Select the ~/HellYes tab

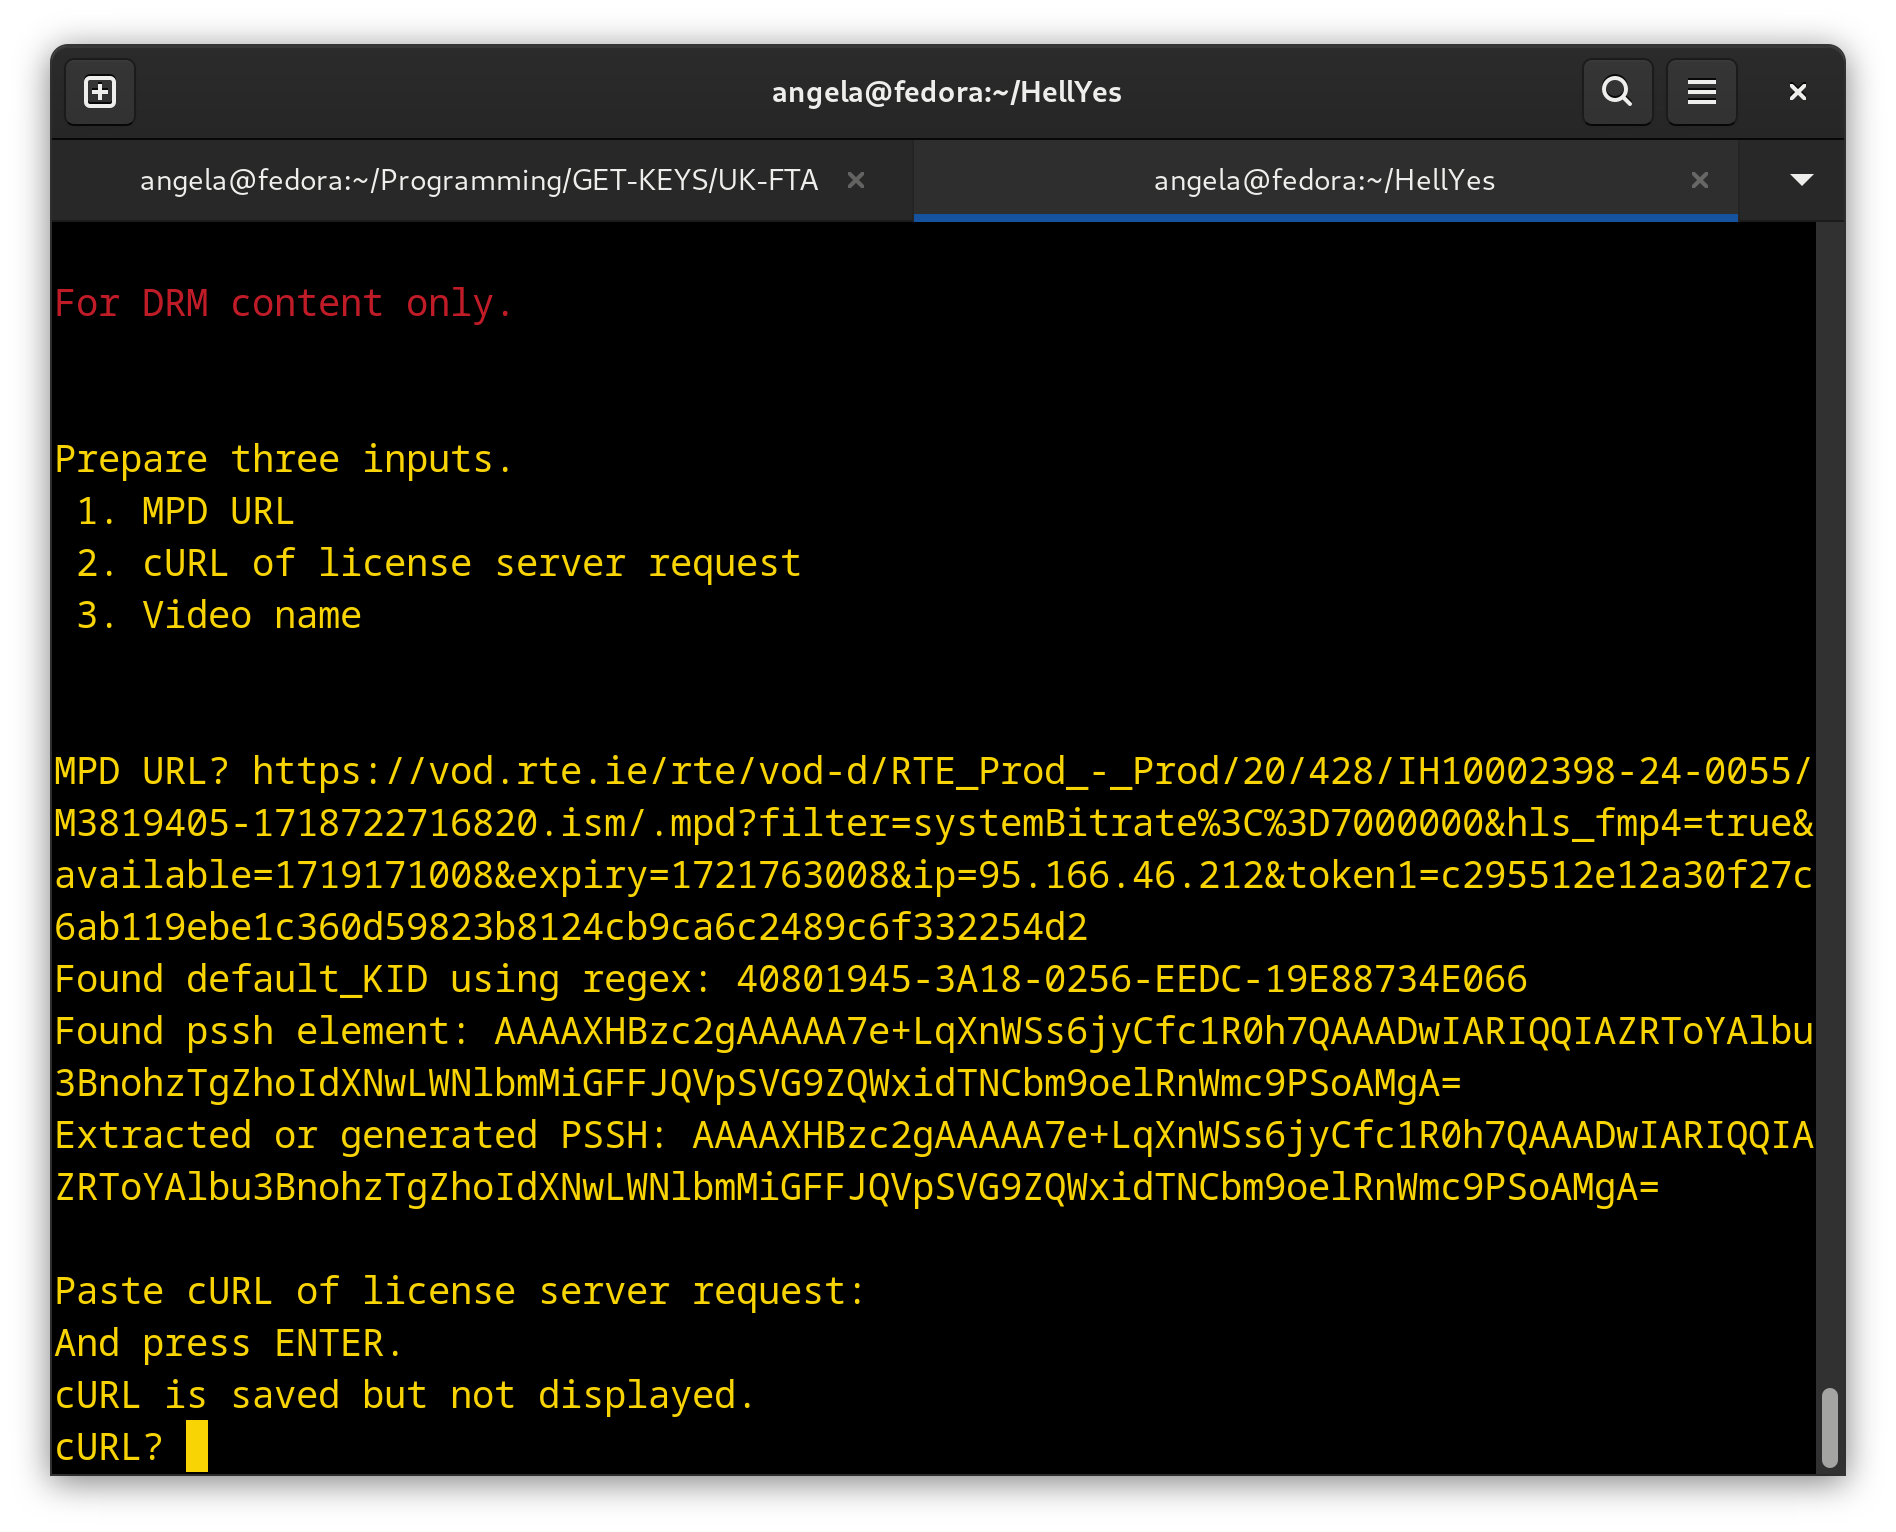(1323, 180)
